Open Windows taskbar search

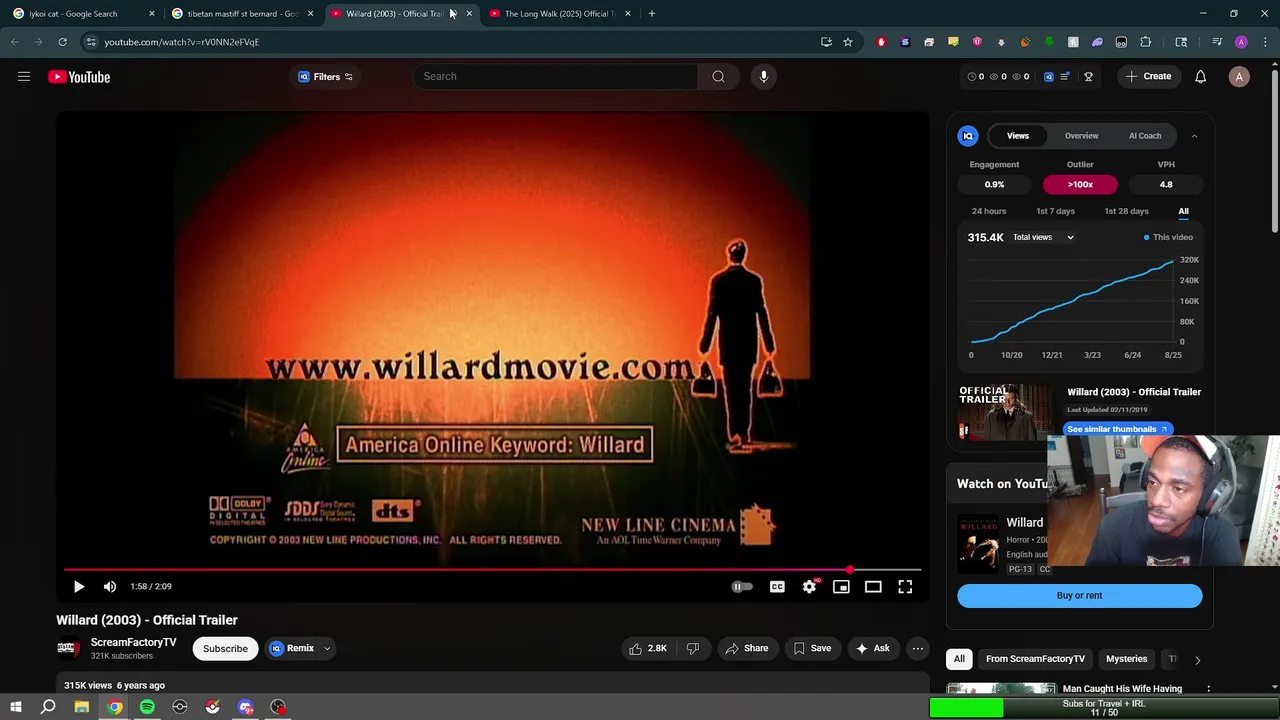48,707
